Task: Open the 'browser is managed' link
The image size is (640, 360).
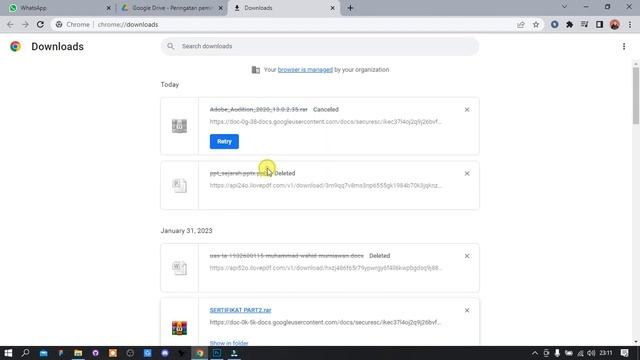Action: coord(305,70)
